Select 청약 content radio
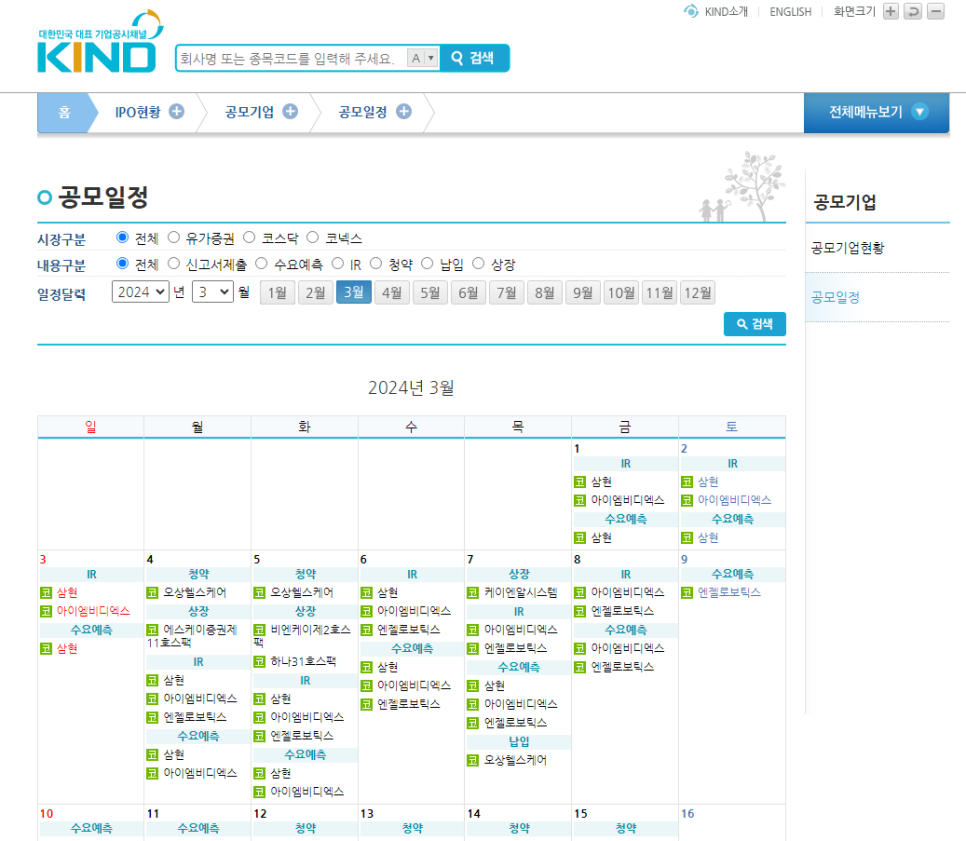Image resolution: width=966 pixels, height=841 pixels. 376,264
